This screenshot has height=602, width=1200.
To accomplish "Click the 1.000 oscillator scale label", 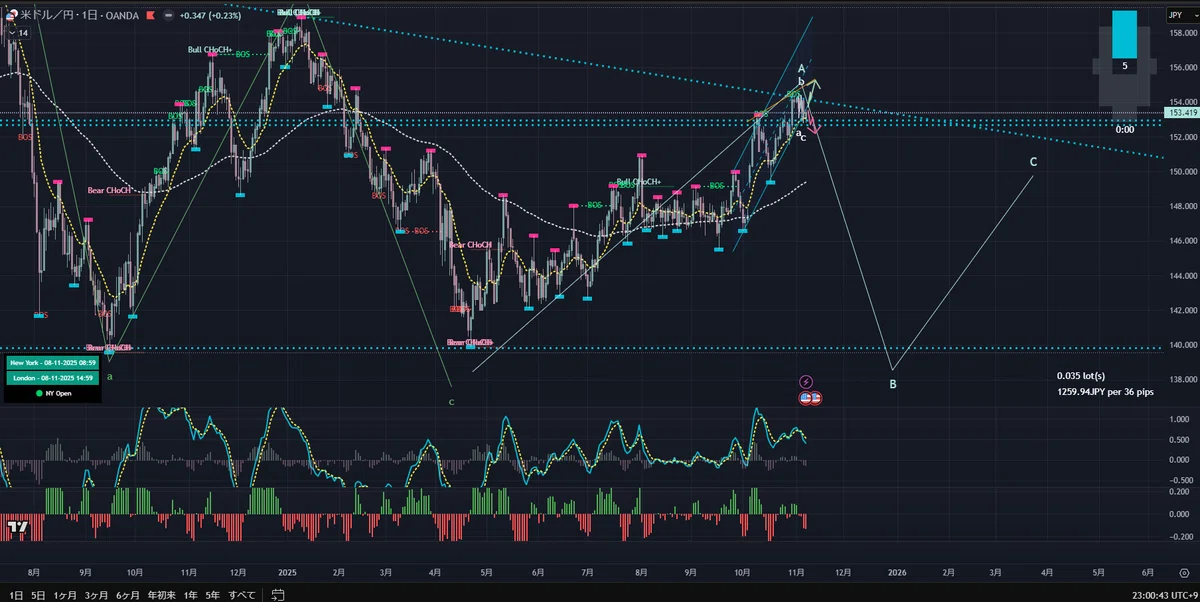I will click(x=1181, y=420).
